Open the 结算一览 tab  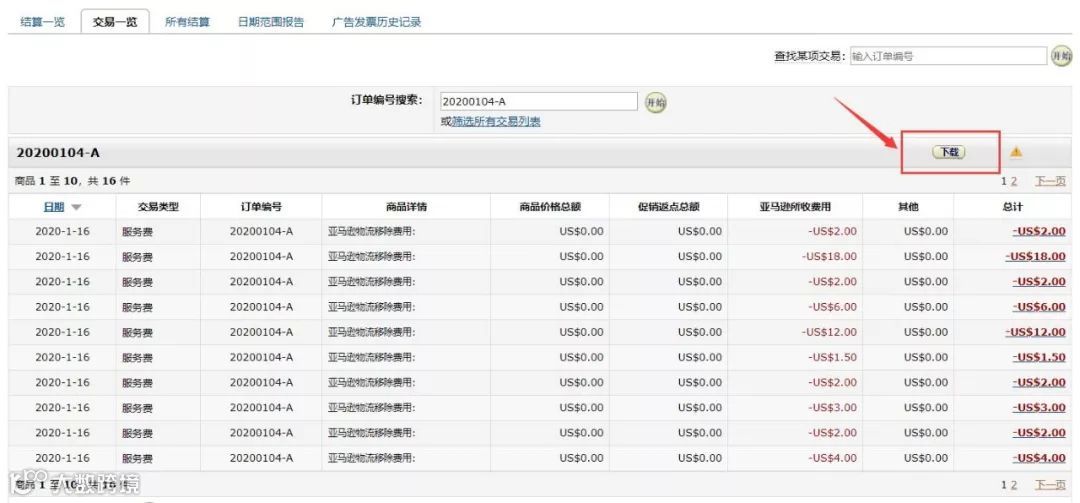point(43,21)
